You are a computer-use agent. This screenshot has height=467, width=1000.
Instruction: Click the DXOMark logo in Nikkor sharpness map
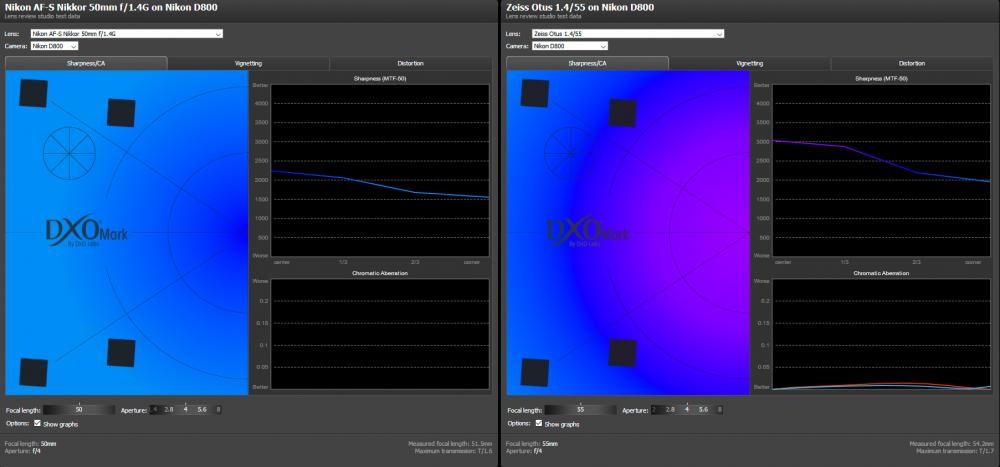point(87,232)
